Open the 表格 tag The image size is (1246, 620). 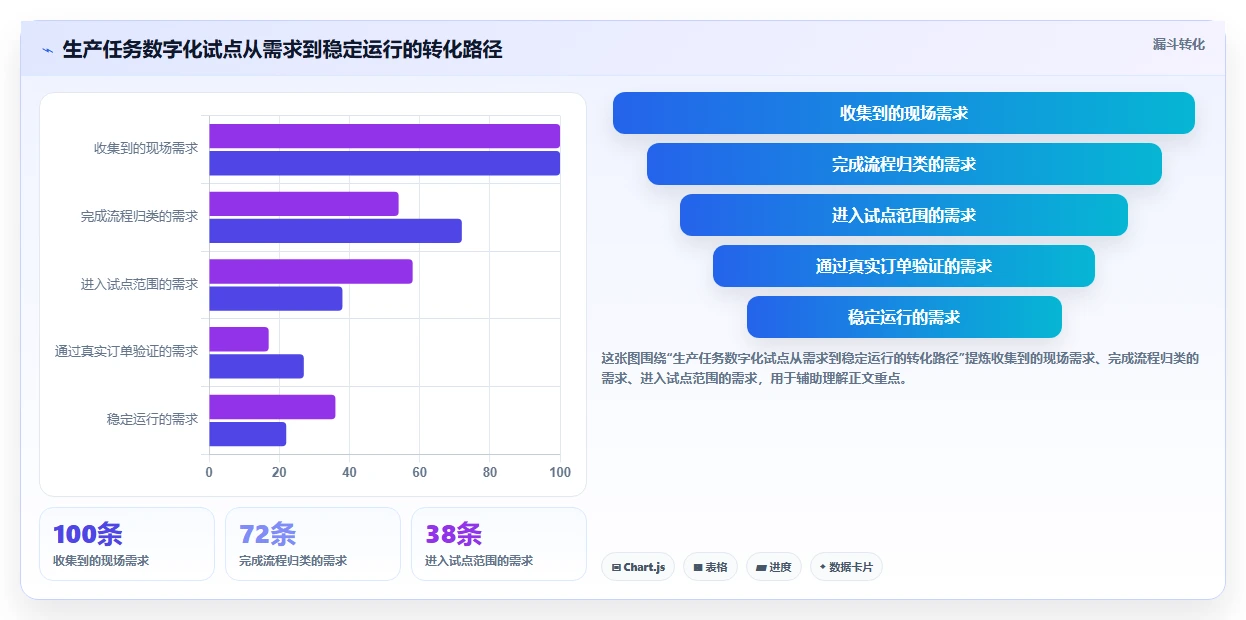coord(710,567)
